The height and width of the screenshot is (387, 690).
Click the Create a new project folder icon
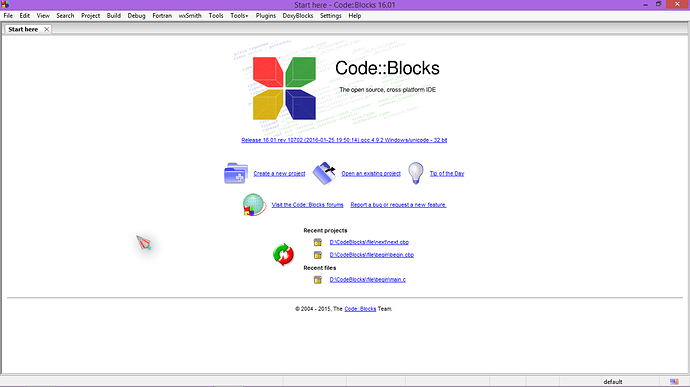pos(236,173)
